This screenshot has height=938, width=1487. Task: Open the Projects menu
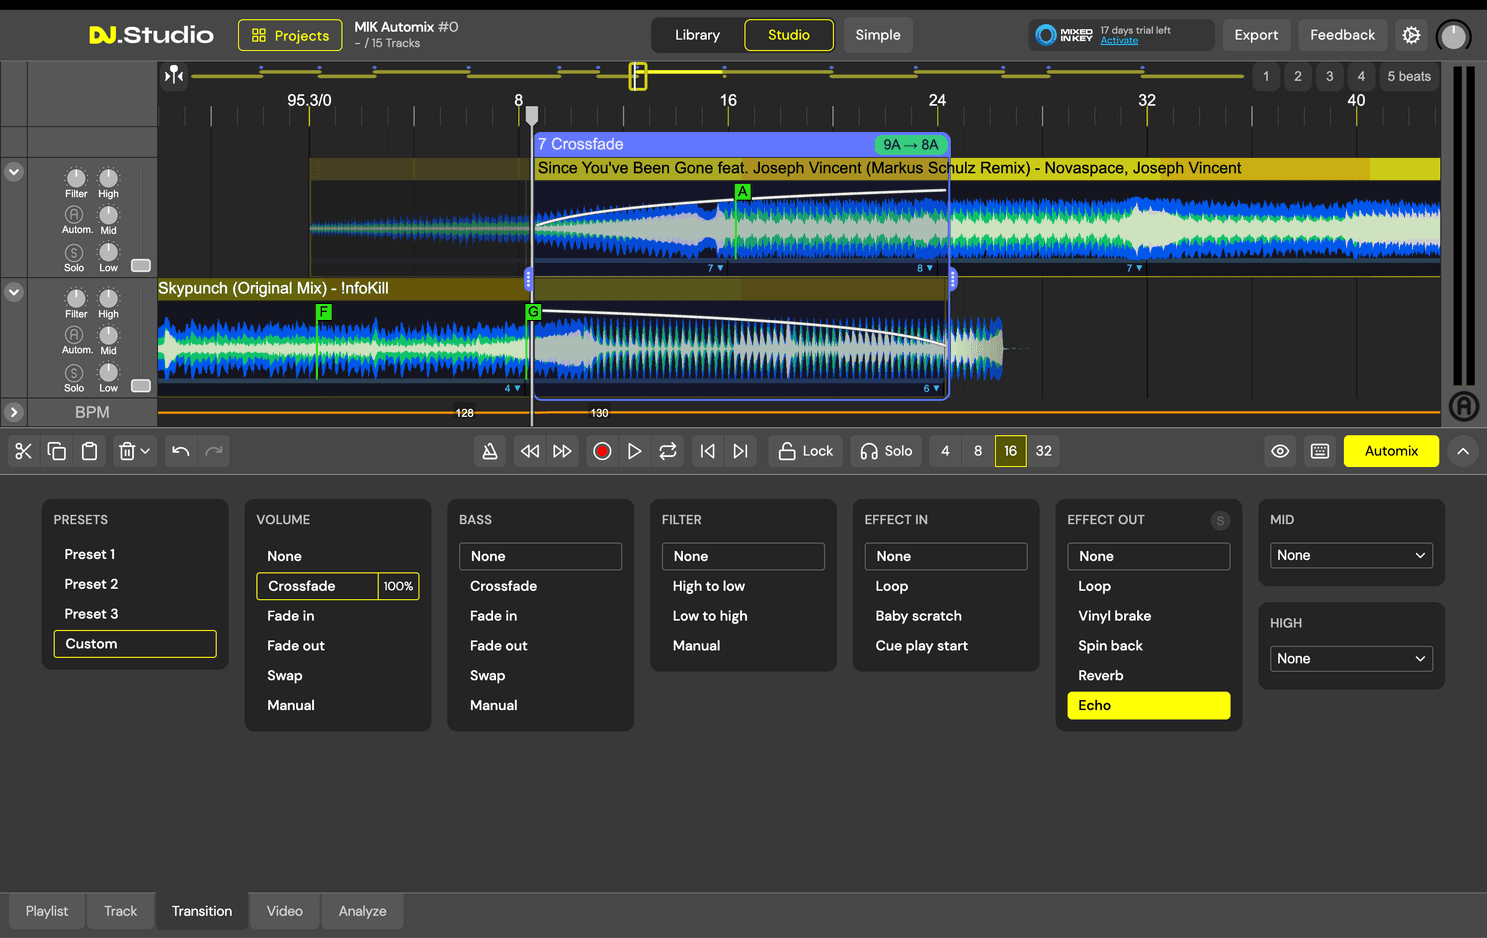(290, 35)
